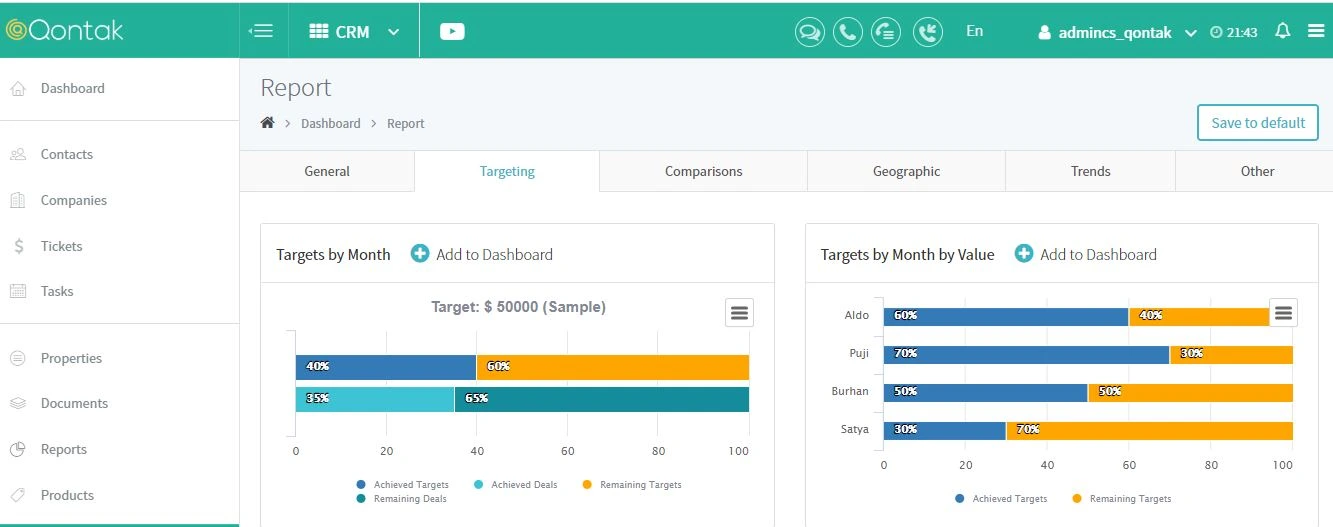The image size is (1333, 527).
Task: Click the home icon in breadcrumb
Action: coord(267,123)
